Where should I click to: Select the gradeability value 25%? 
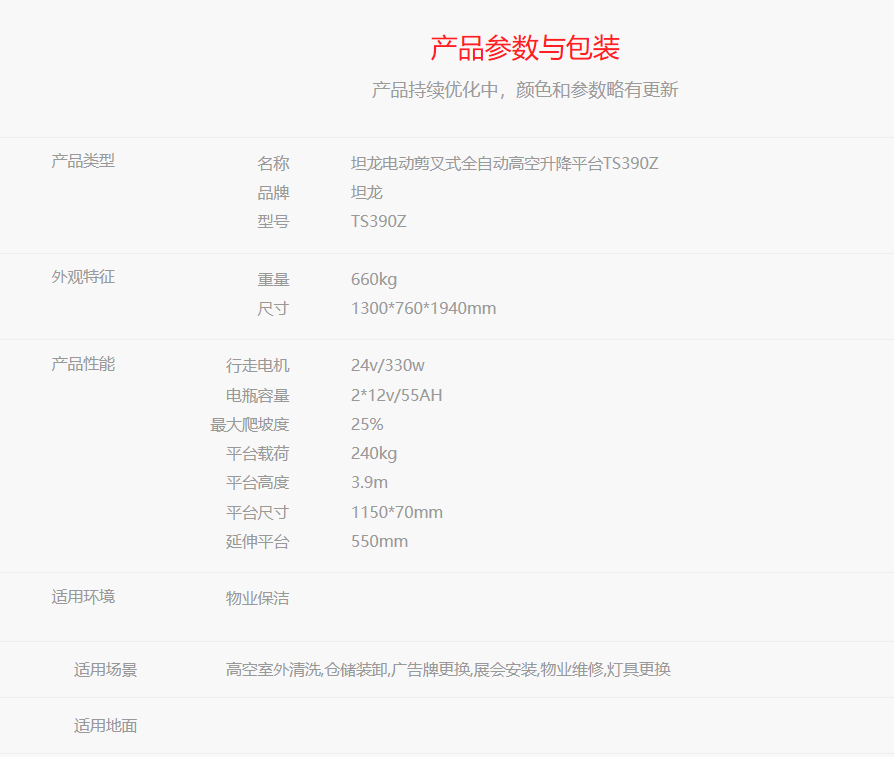click(x=367, y=425)
